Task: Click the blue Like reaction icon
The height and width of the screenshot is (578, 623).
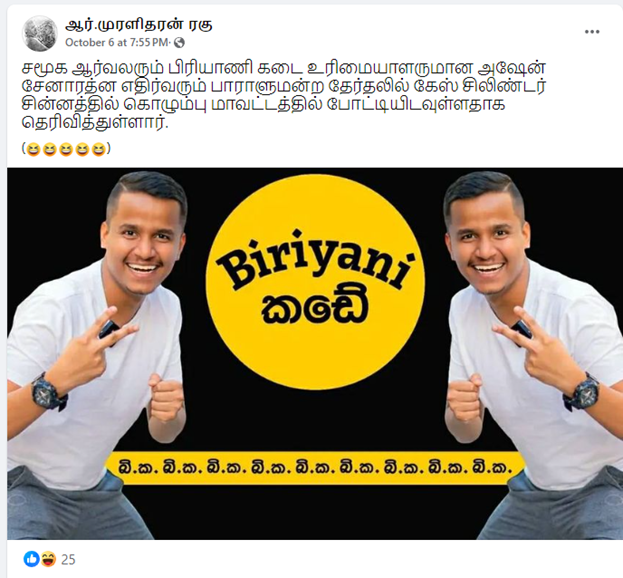Action: click(x=31, y=559)
